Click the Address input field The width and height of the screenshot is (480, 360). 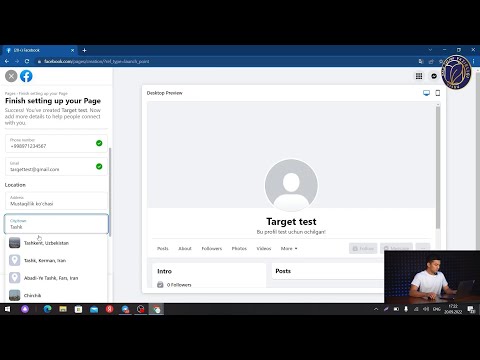56,201
